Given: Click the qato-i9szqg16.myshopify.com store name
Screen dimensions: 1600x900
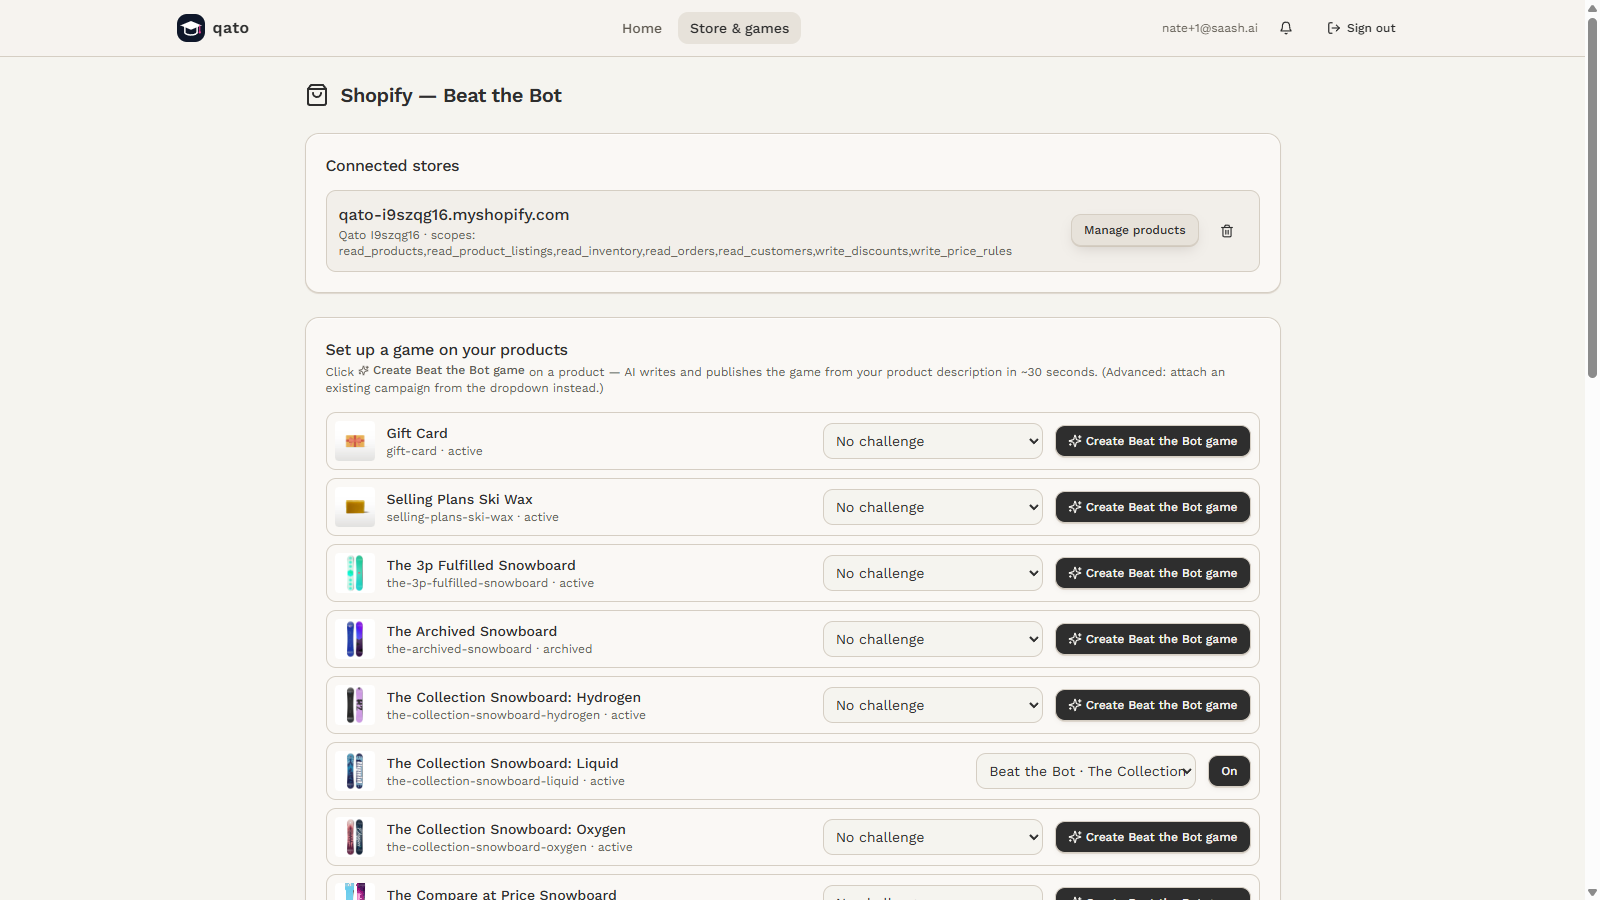Looking at the screenshot, I should click(x=454, y=215).
